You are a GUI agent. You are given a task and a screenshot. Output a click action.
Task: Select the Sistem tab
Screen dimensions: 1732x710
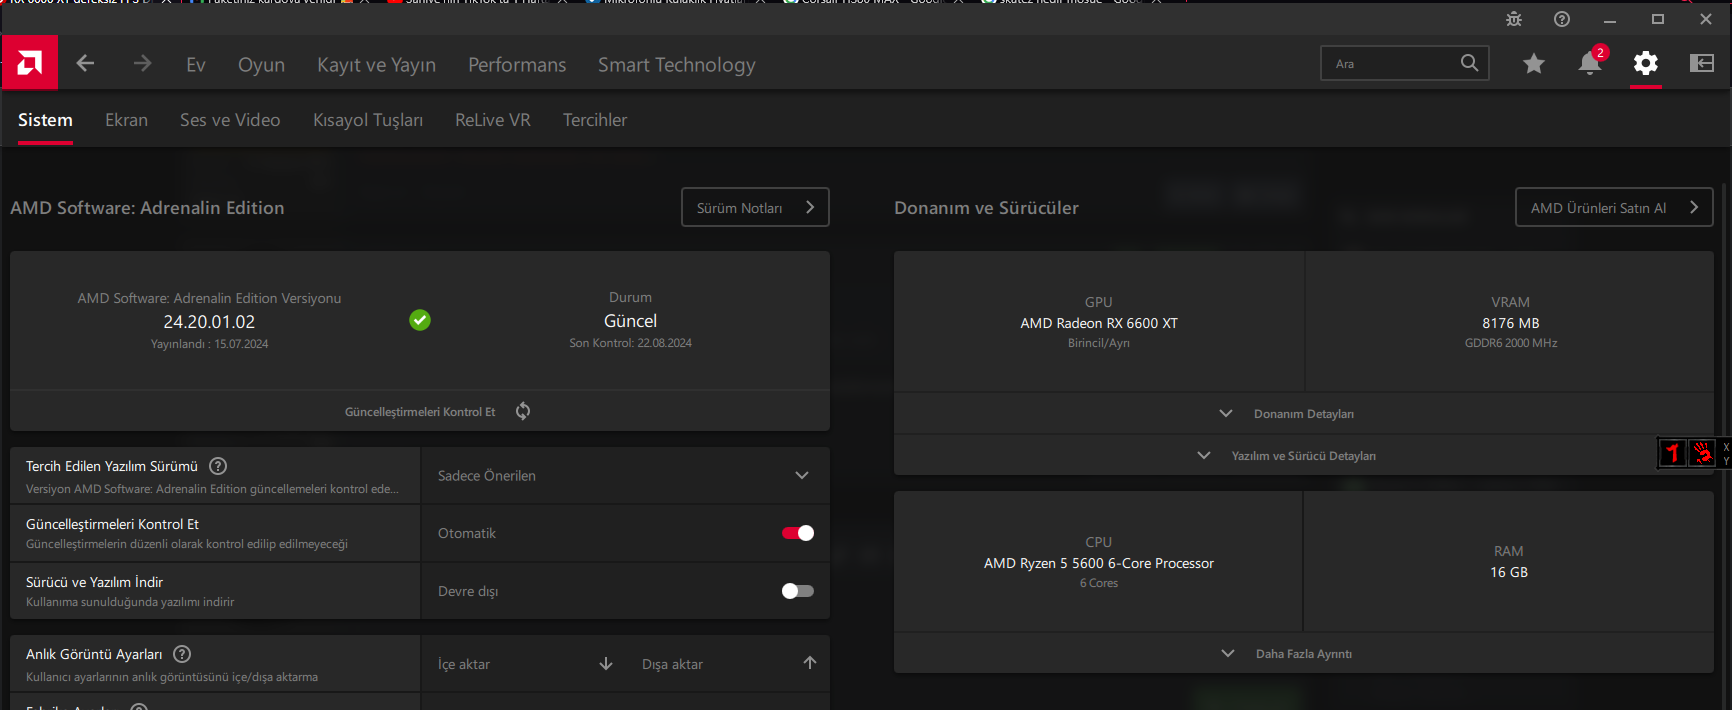point(45,120)
